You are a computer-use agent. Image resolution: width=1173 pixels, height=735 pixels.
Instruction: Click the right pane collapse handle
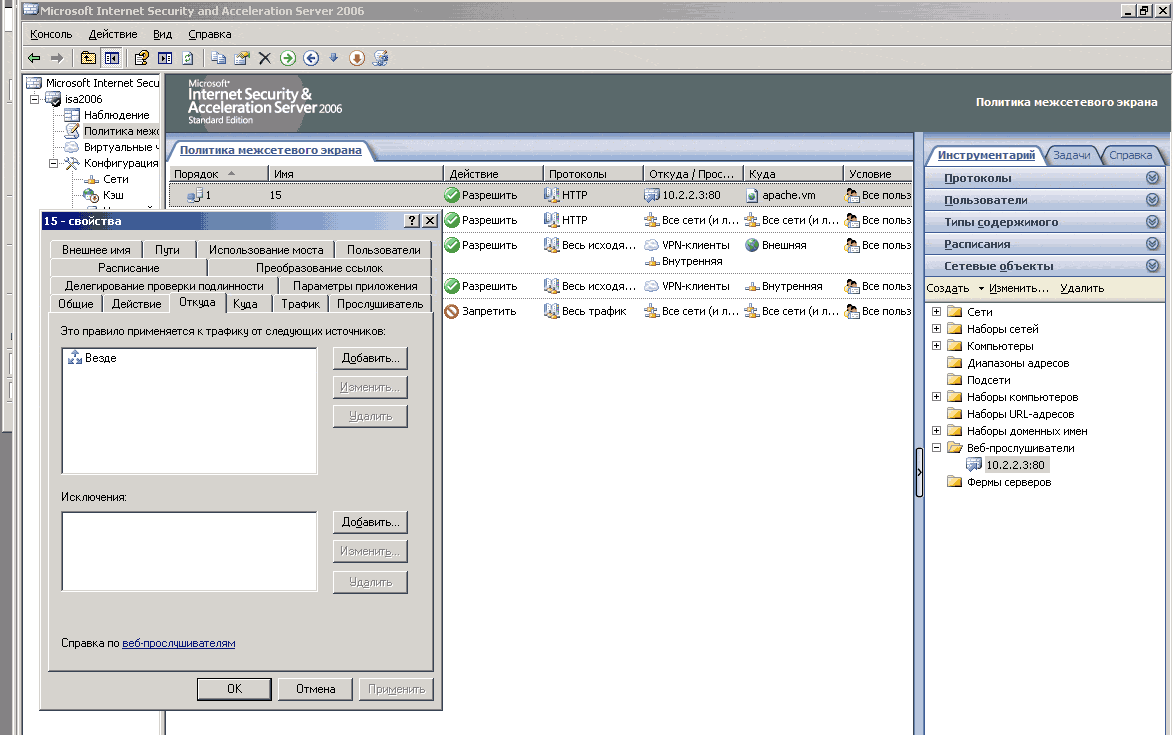pos(919,472)
